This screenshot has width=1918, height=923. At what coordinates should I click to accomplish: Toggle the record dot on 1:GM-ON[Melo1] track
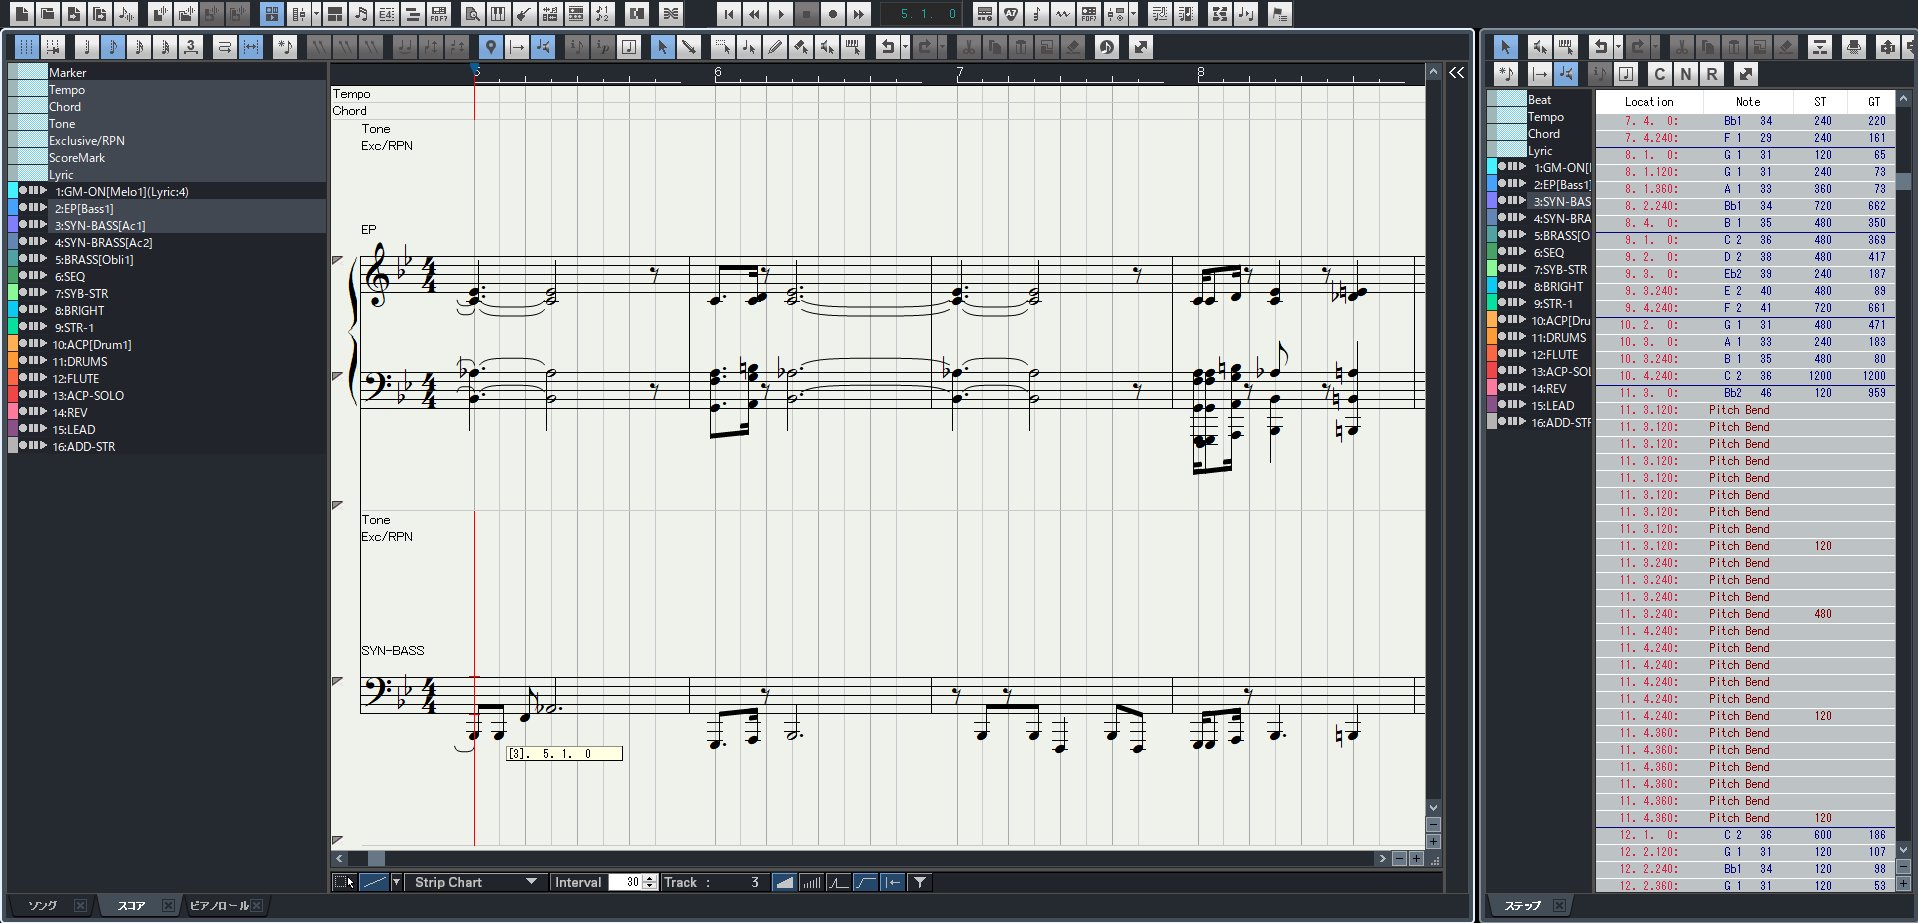click(24, 190)
